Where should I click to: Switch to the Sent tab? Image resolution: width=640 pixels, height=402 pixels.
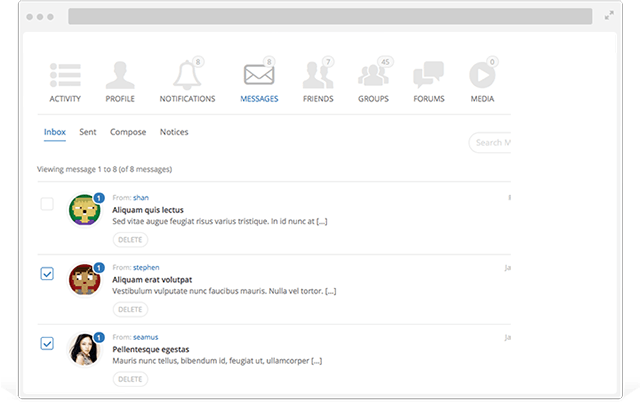[88, 132]
